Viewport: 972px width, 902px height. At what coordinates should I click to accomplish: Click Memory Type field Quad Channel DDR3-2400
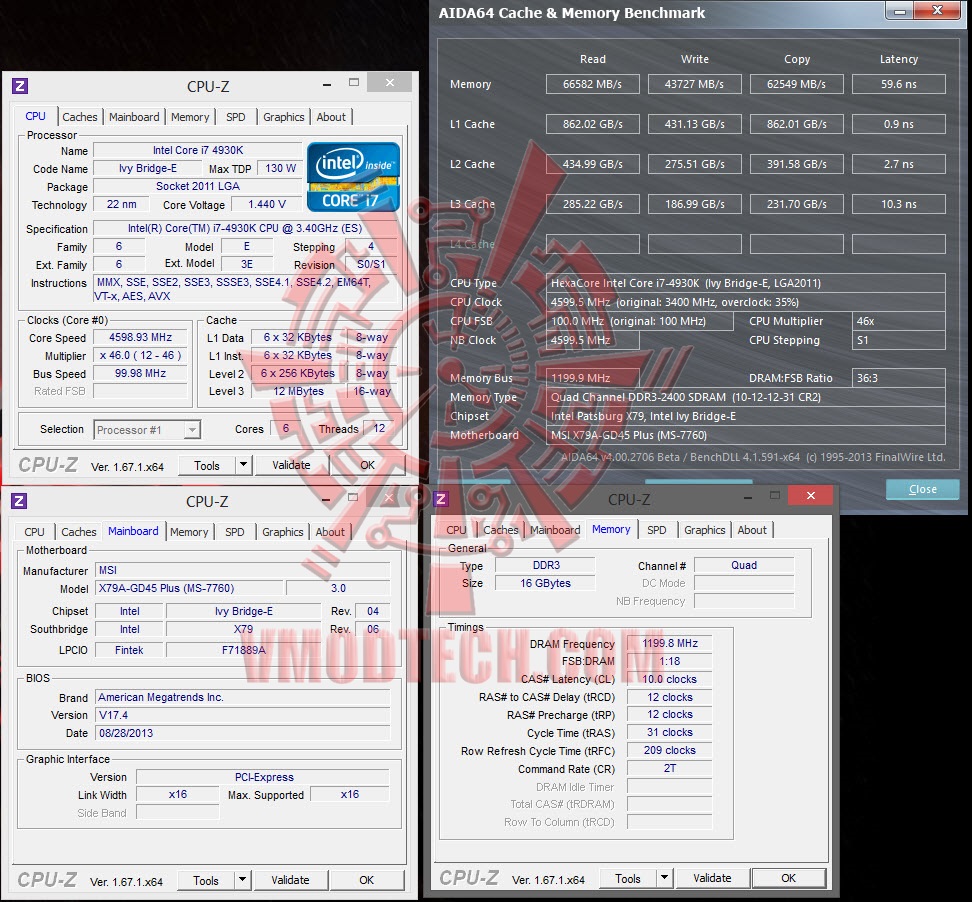pyautogui.click(x=746, y=397)
